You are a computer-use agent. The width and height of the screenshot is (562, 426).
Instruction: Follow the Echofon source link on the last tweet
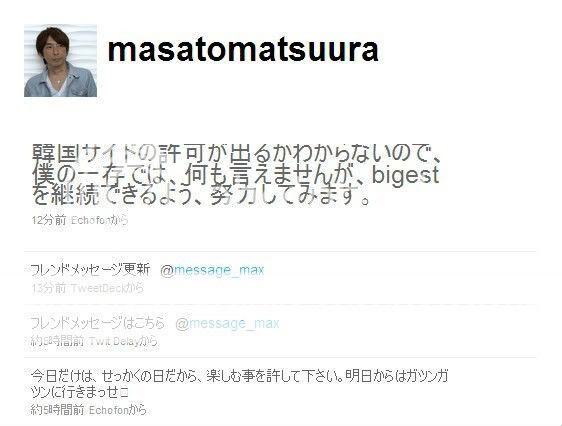108,410
